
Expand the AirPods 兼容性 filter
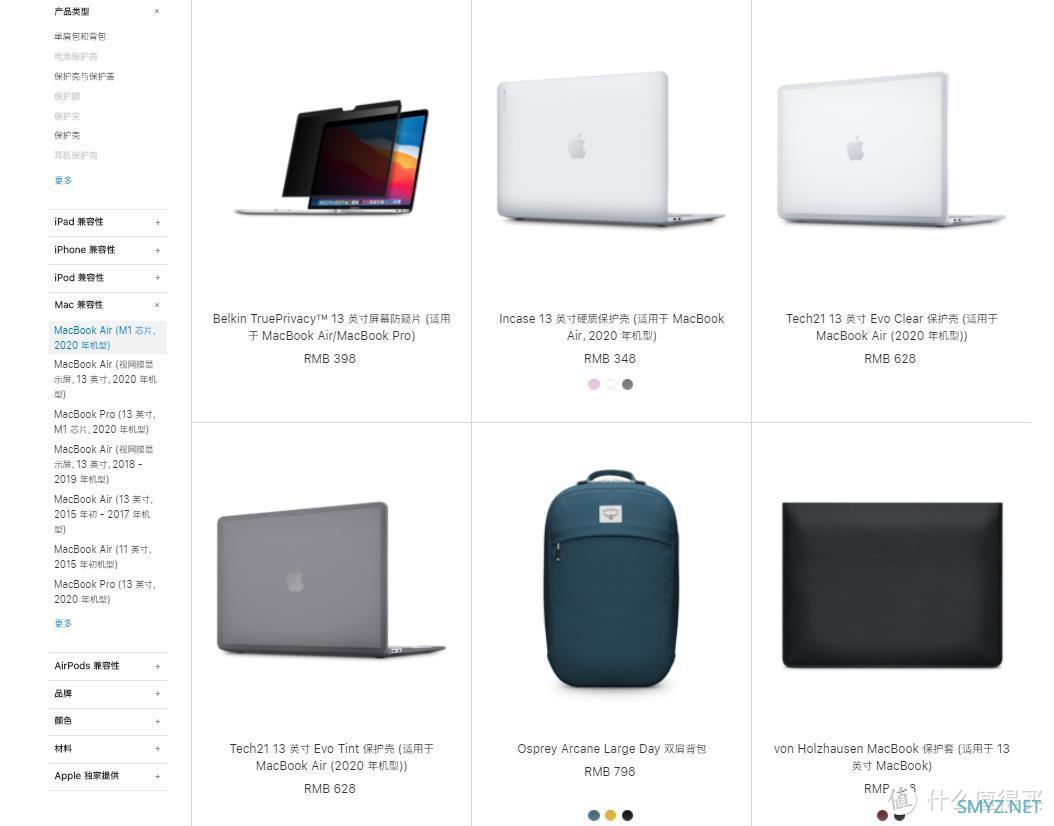coord(108,666)
